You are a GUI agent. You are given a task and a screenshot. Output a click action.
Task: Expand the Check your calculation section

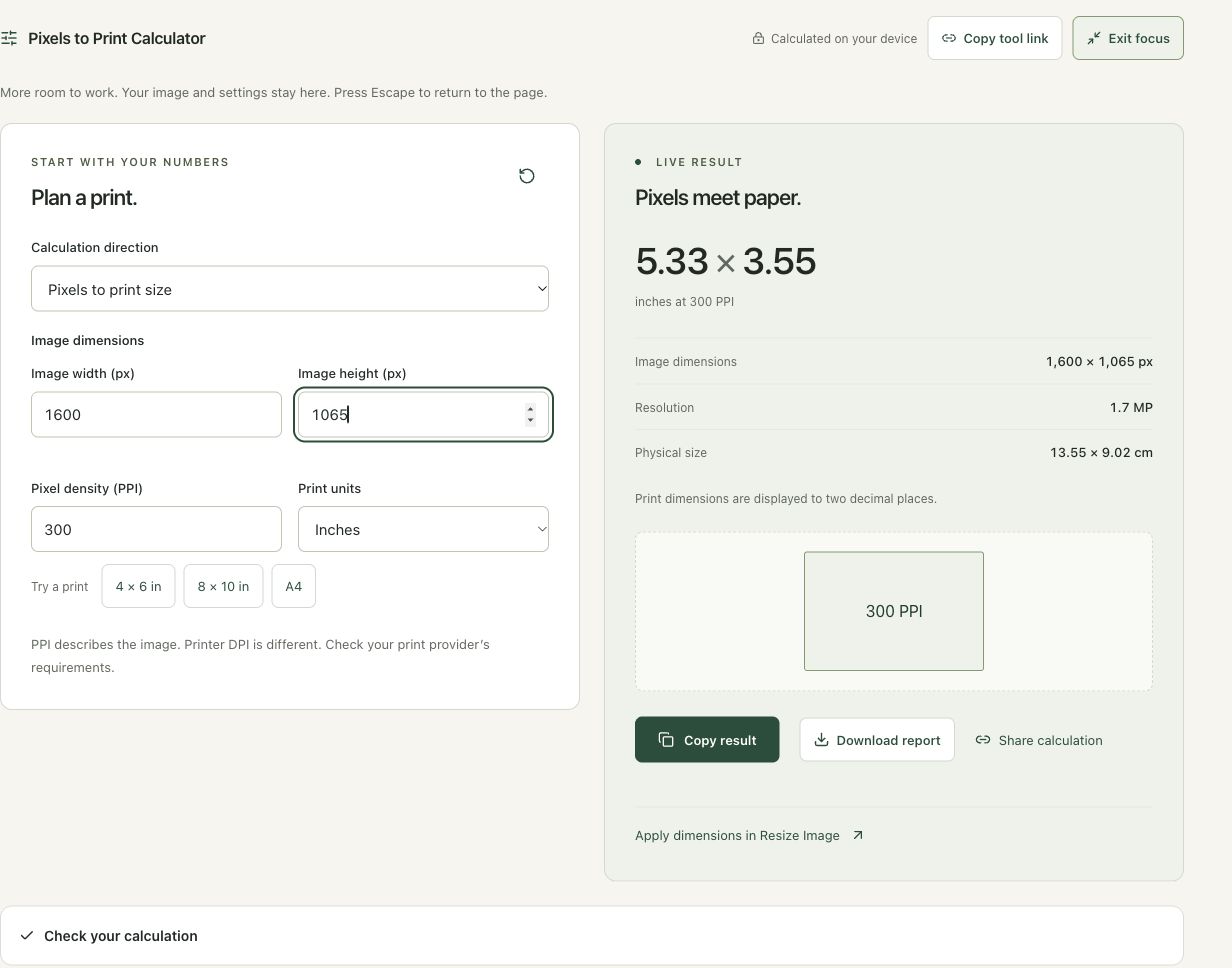coord(592,936)
